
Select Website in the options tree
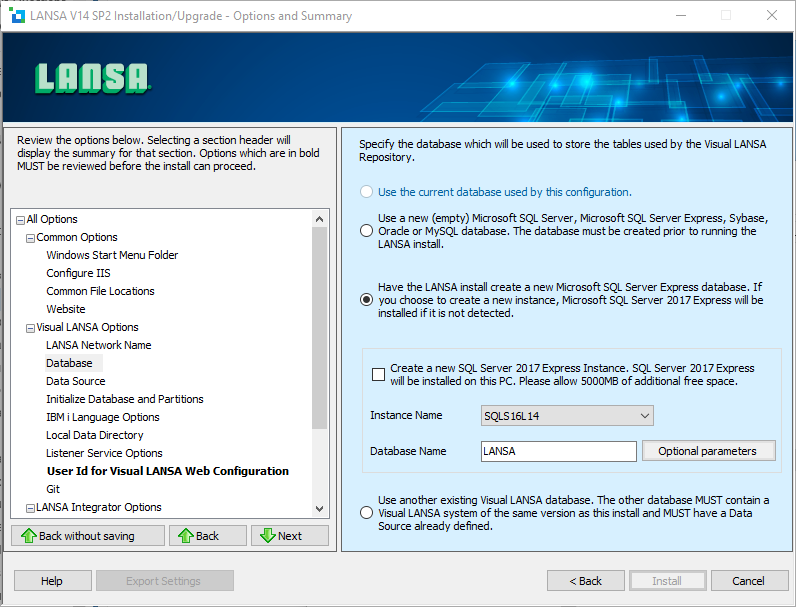point(65,309)
